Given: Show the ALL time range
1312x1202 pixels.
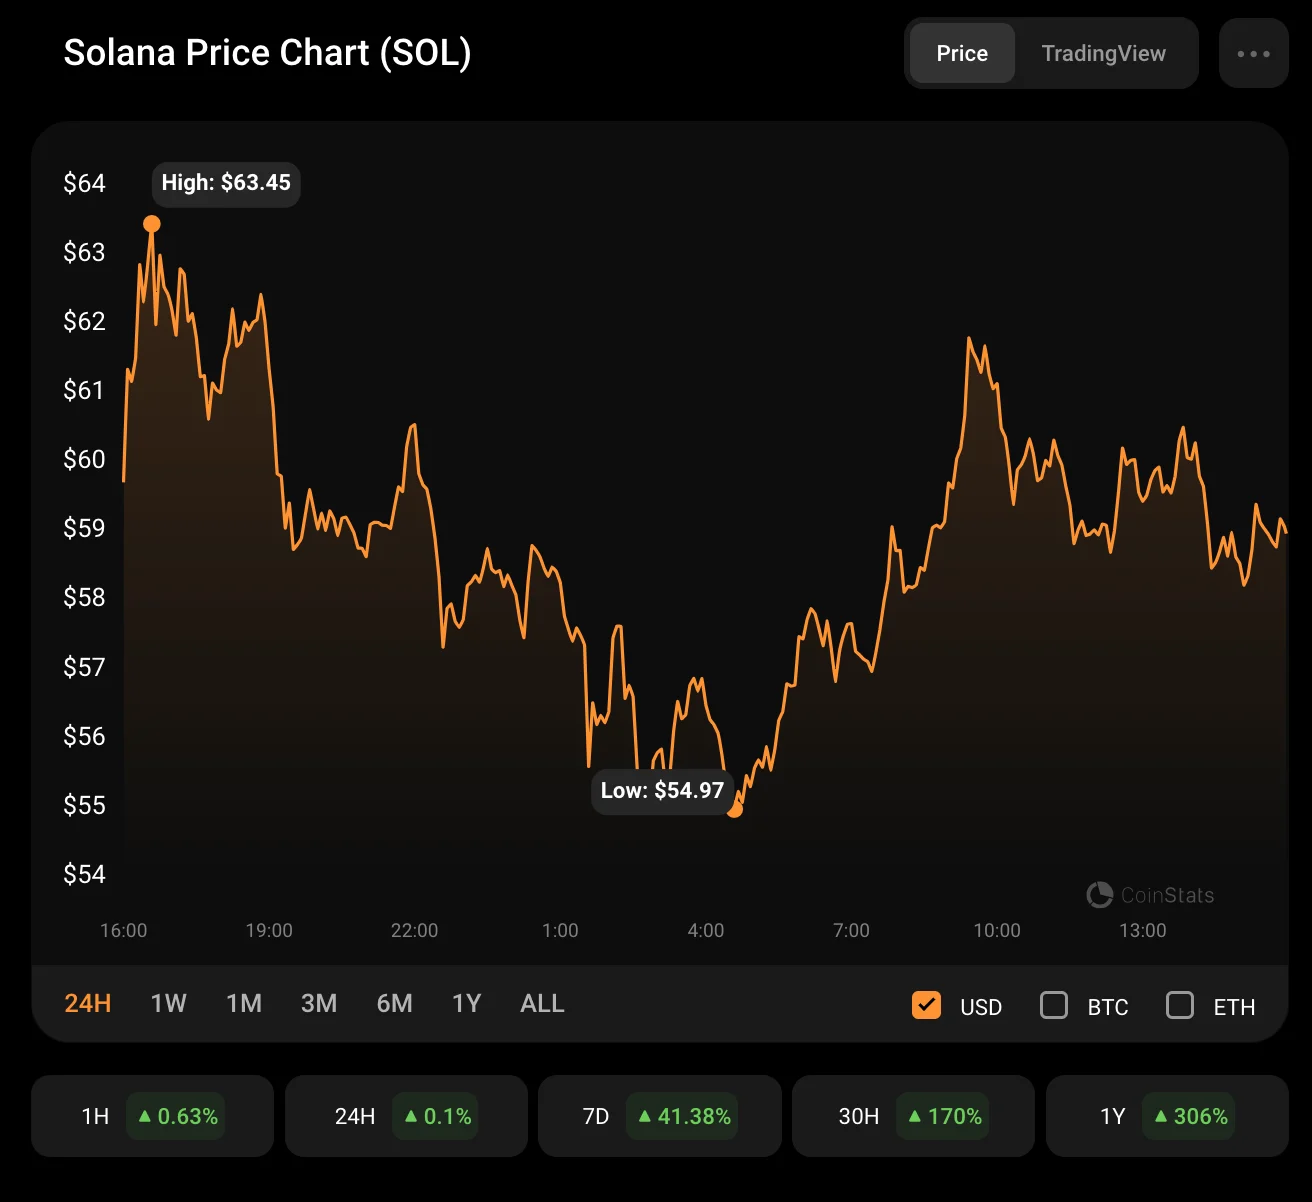Looking at the screenshot, I should pos(542,1004).
